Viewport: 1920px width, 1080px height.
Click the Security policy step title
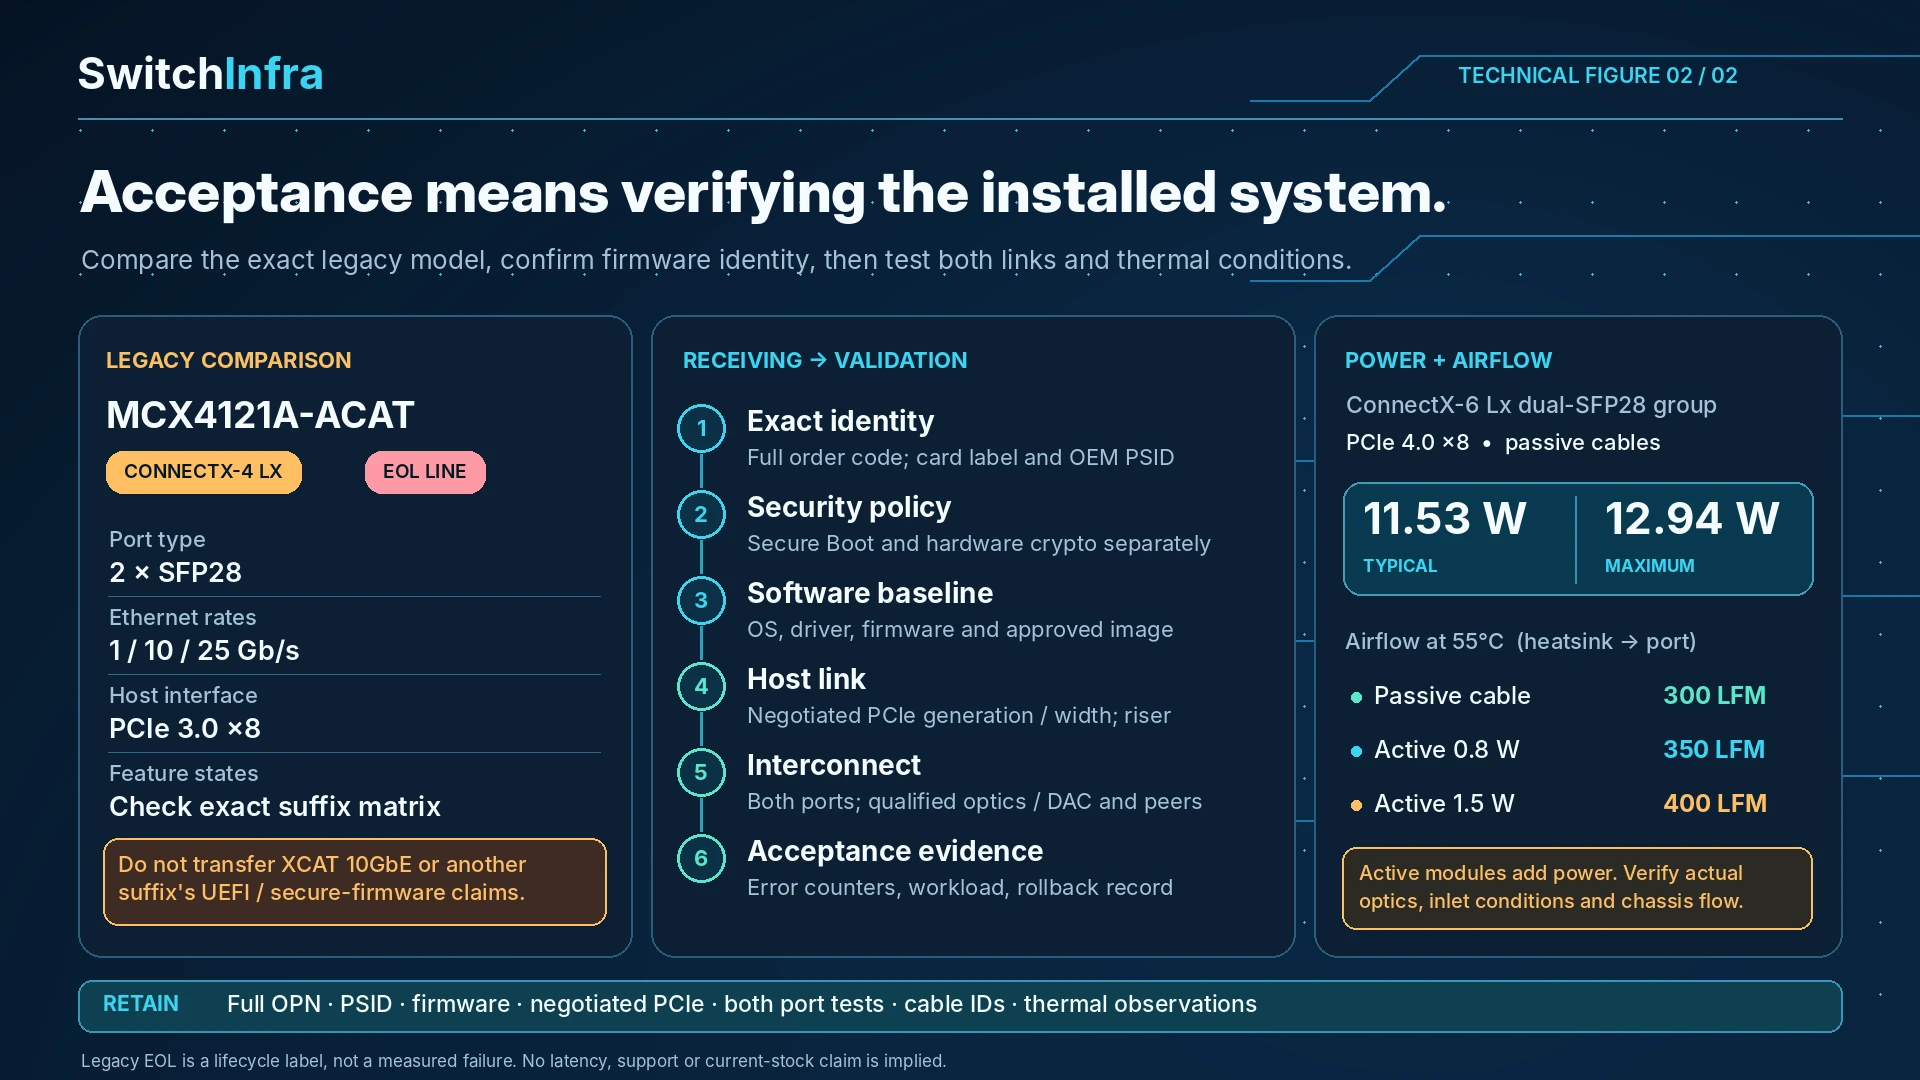(x=849, y=507)
